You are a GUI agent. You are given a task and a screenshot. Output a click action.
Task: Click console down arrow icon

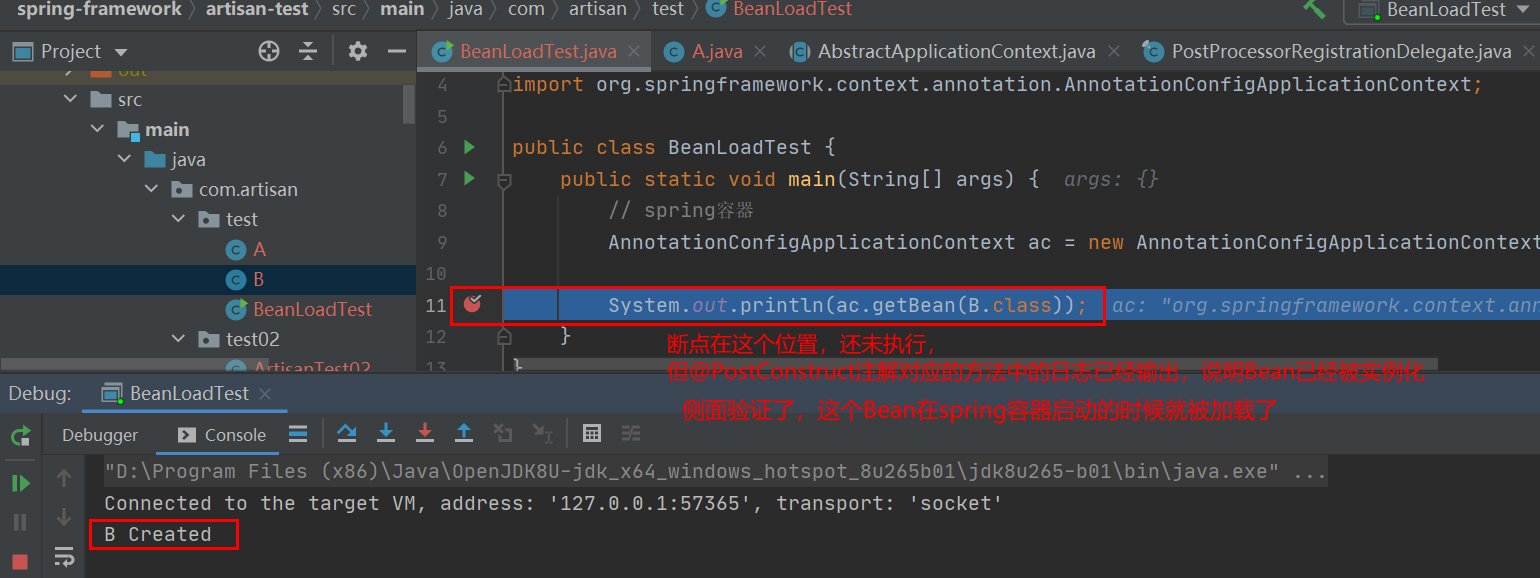64,517
